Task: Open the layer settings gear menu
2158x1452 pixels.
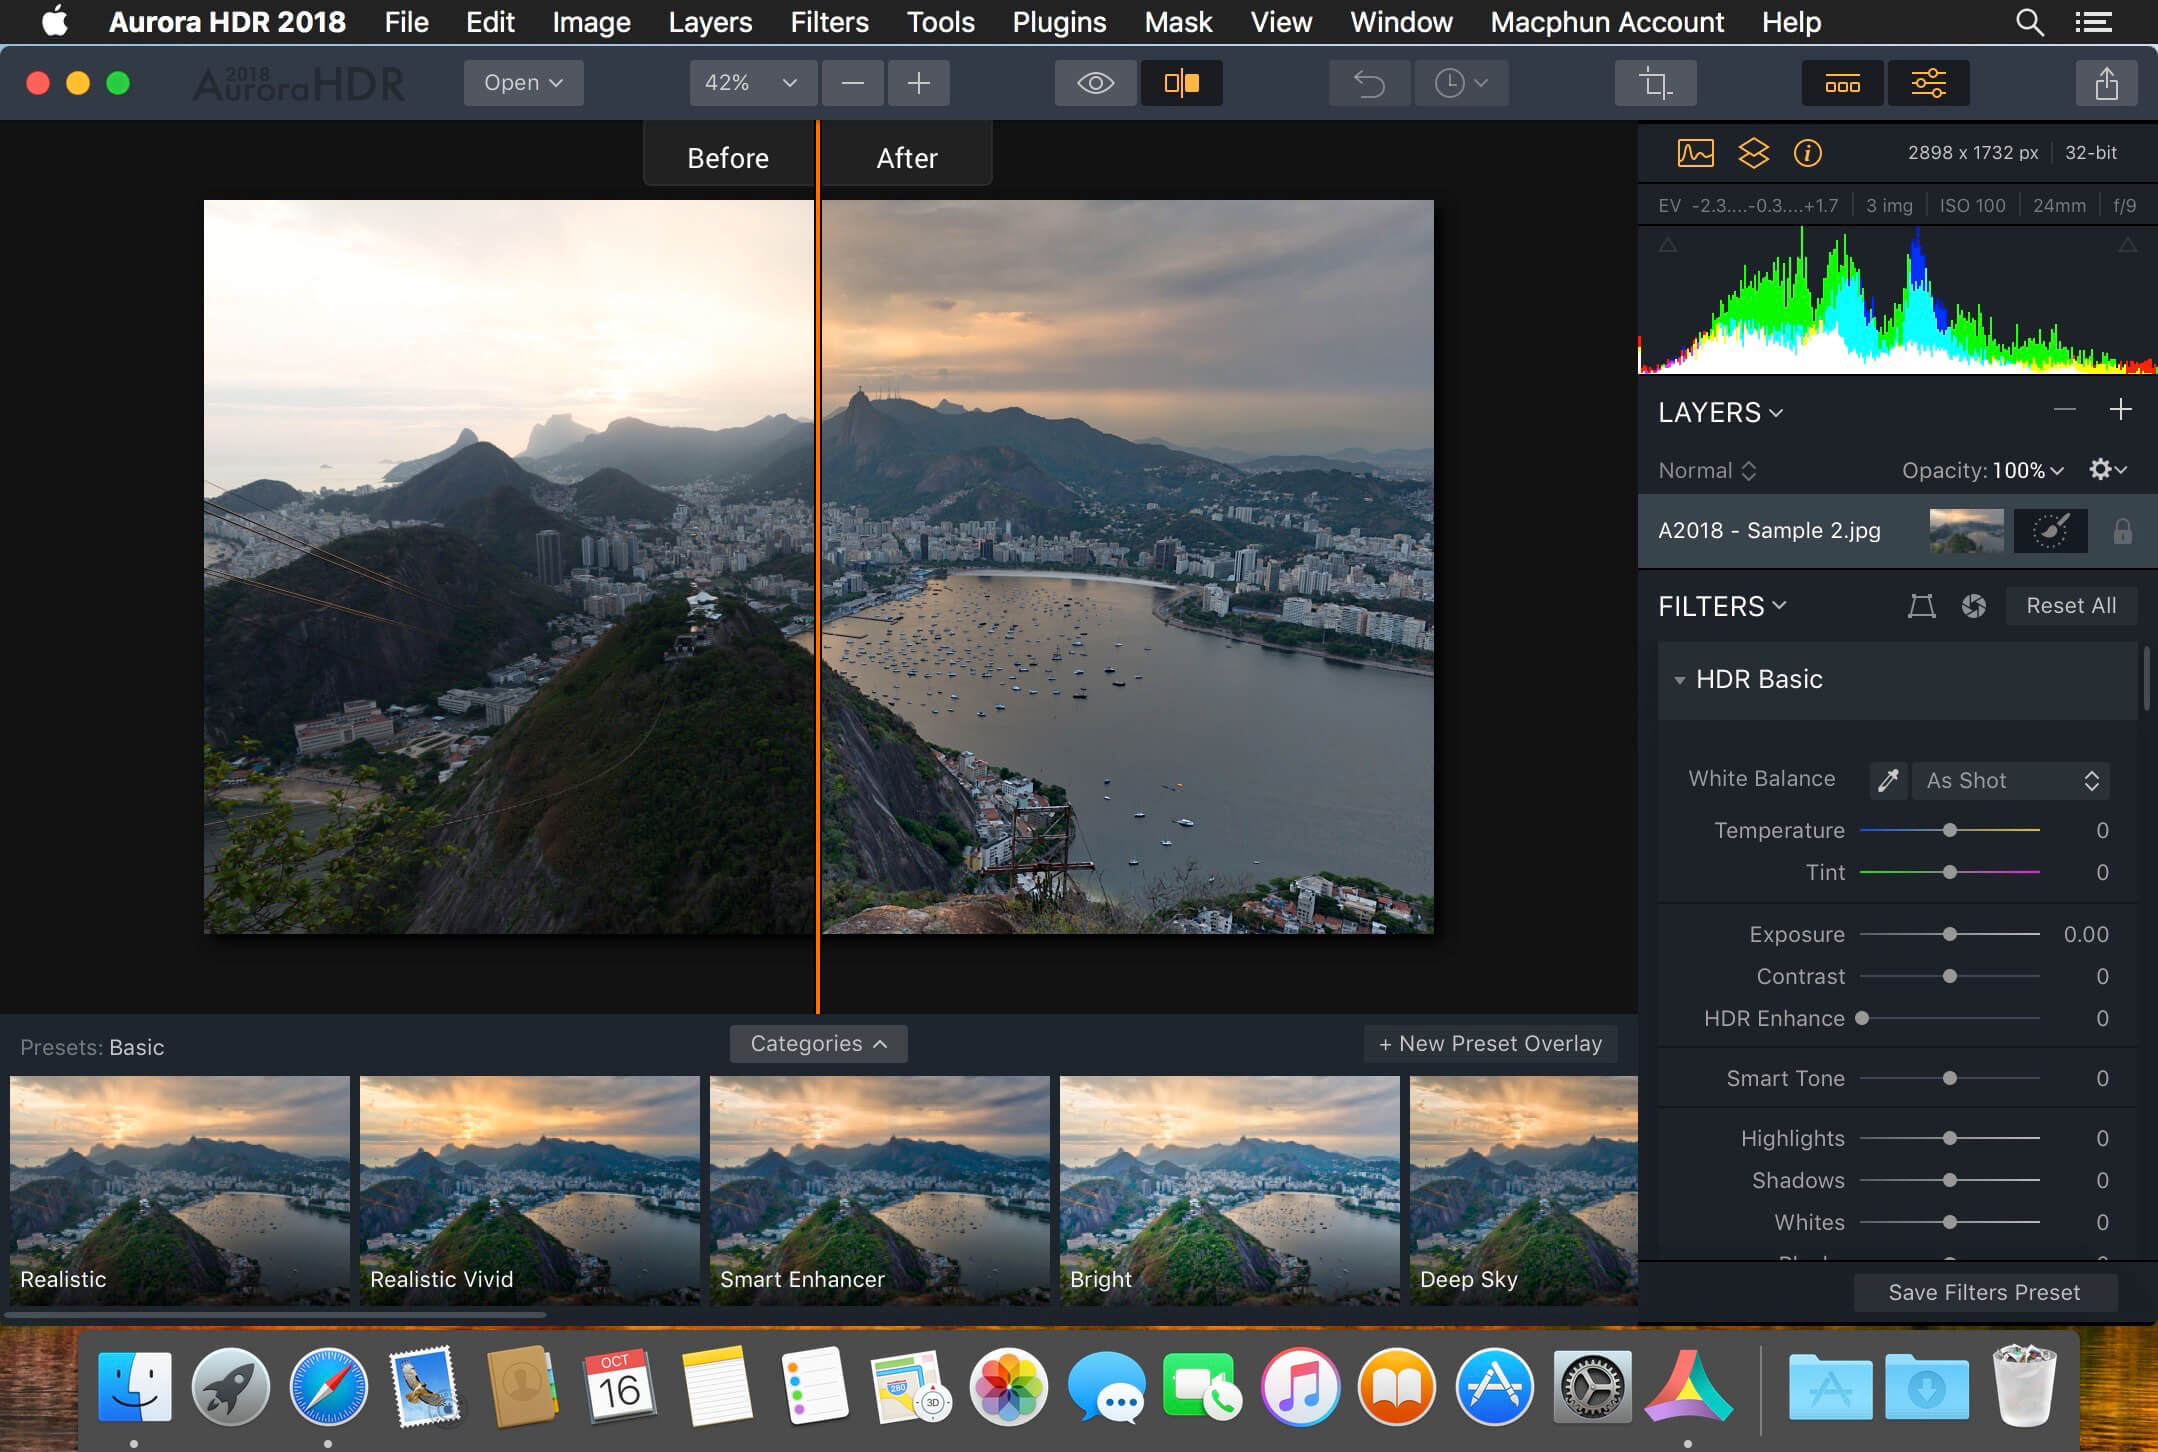Action: pos(2107,469)
